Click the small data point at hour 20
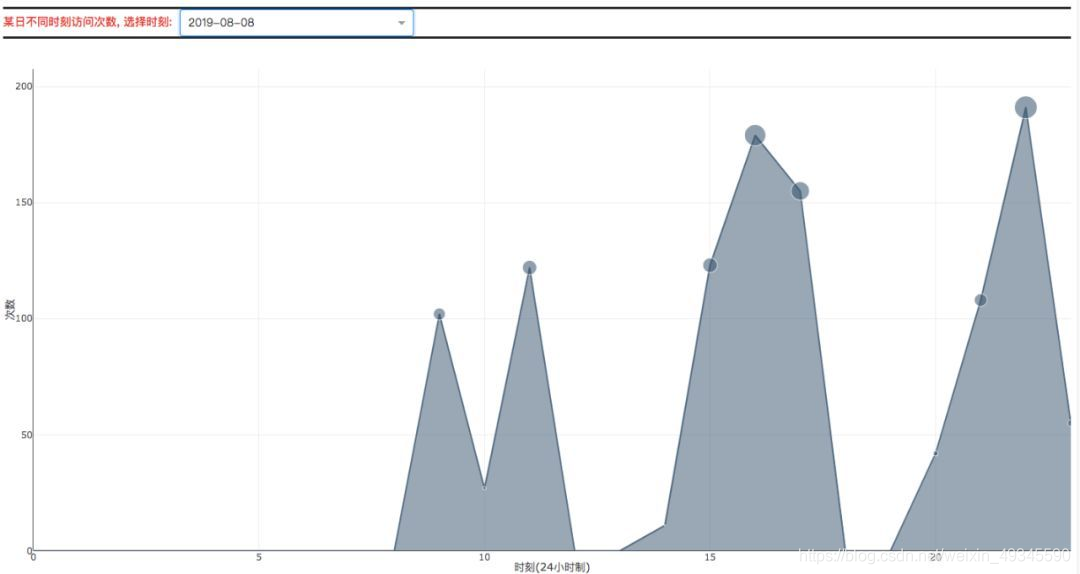Image resolution: width=1080 pixels, height=574 pixels. 935,453
